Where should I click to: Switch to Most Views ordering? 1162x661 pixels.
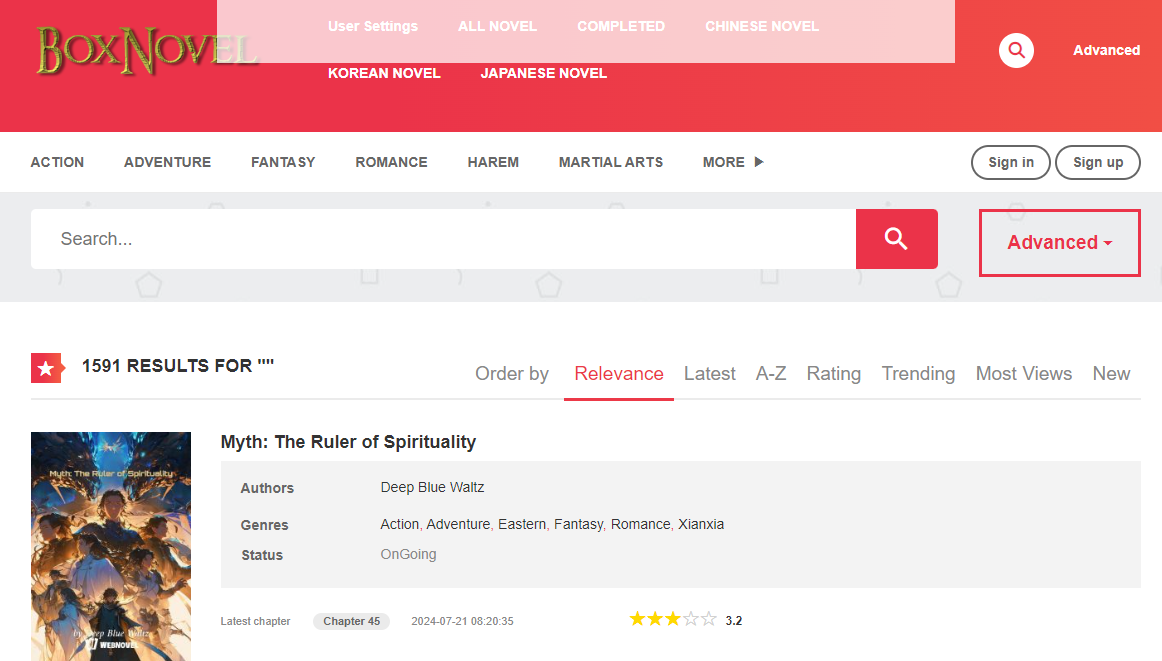point(1023,374)
